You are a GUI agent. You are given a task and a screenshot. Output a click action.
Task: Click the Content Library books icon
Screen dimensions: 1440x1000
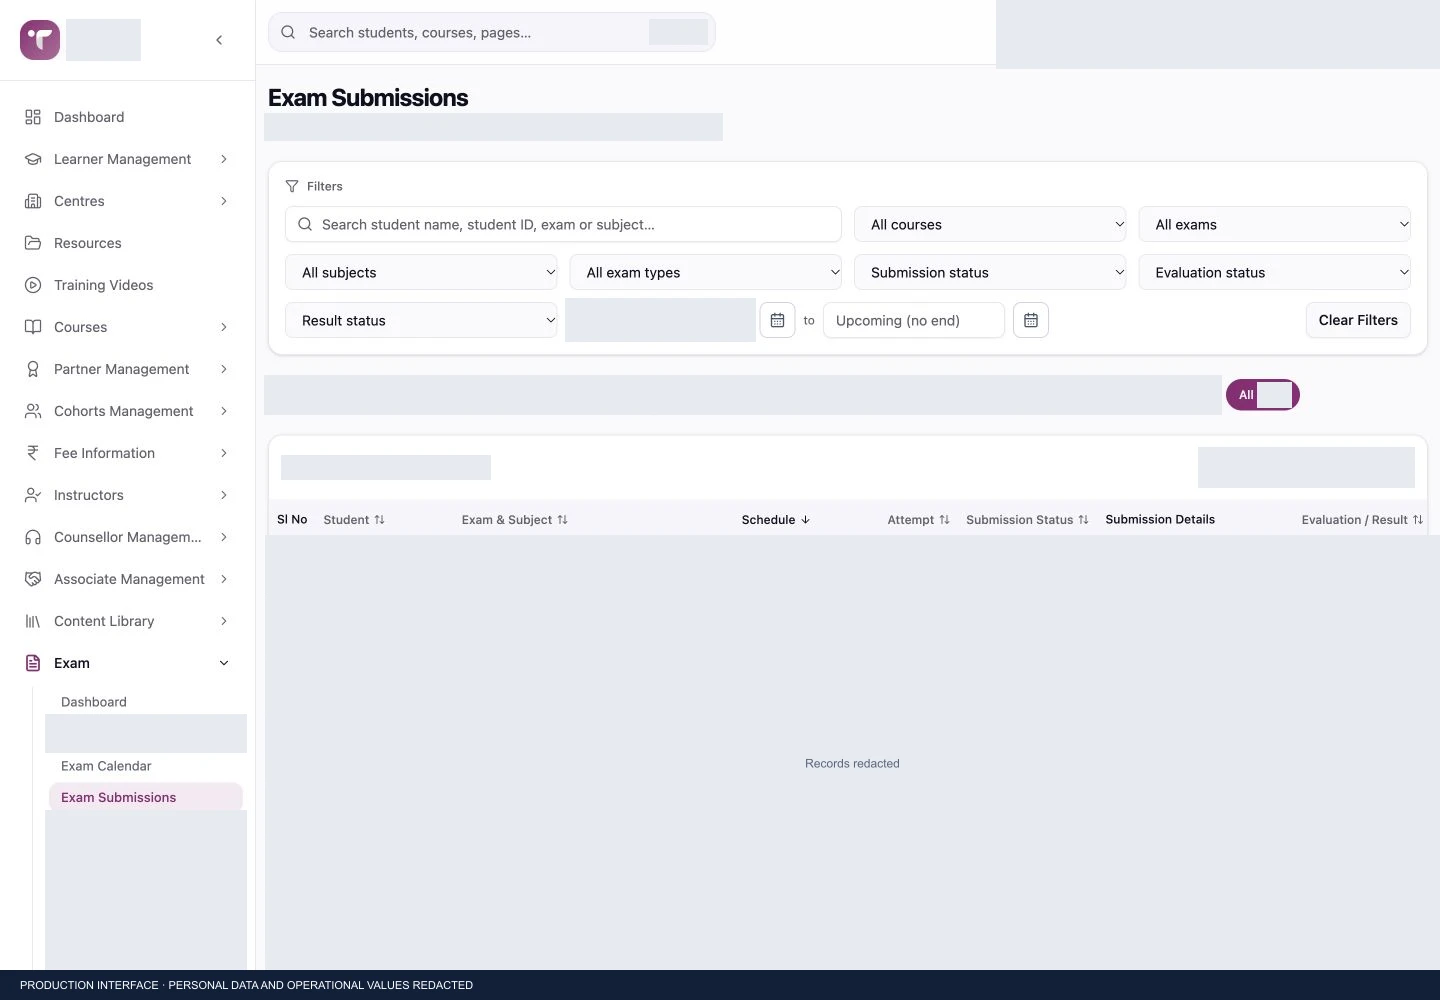tap(33, 621)
